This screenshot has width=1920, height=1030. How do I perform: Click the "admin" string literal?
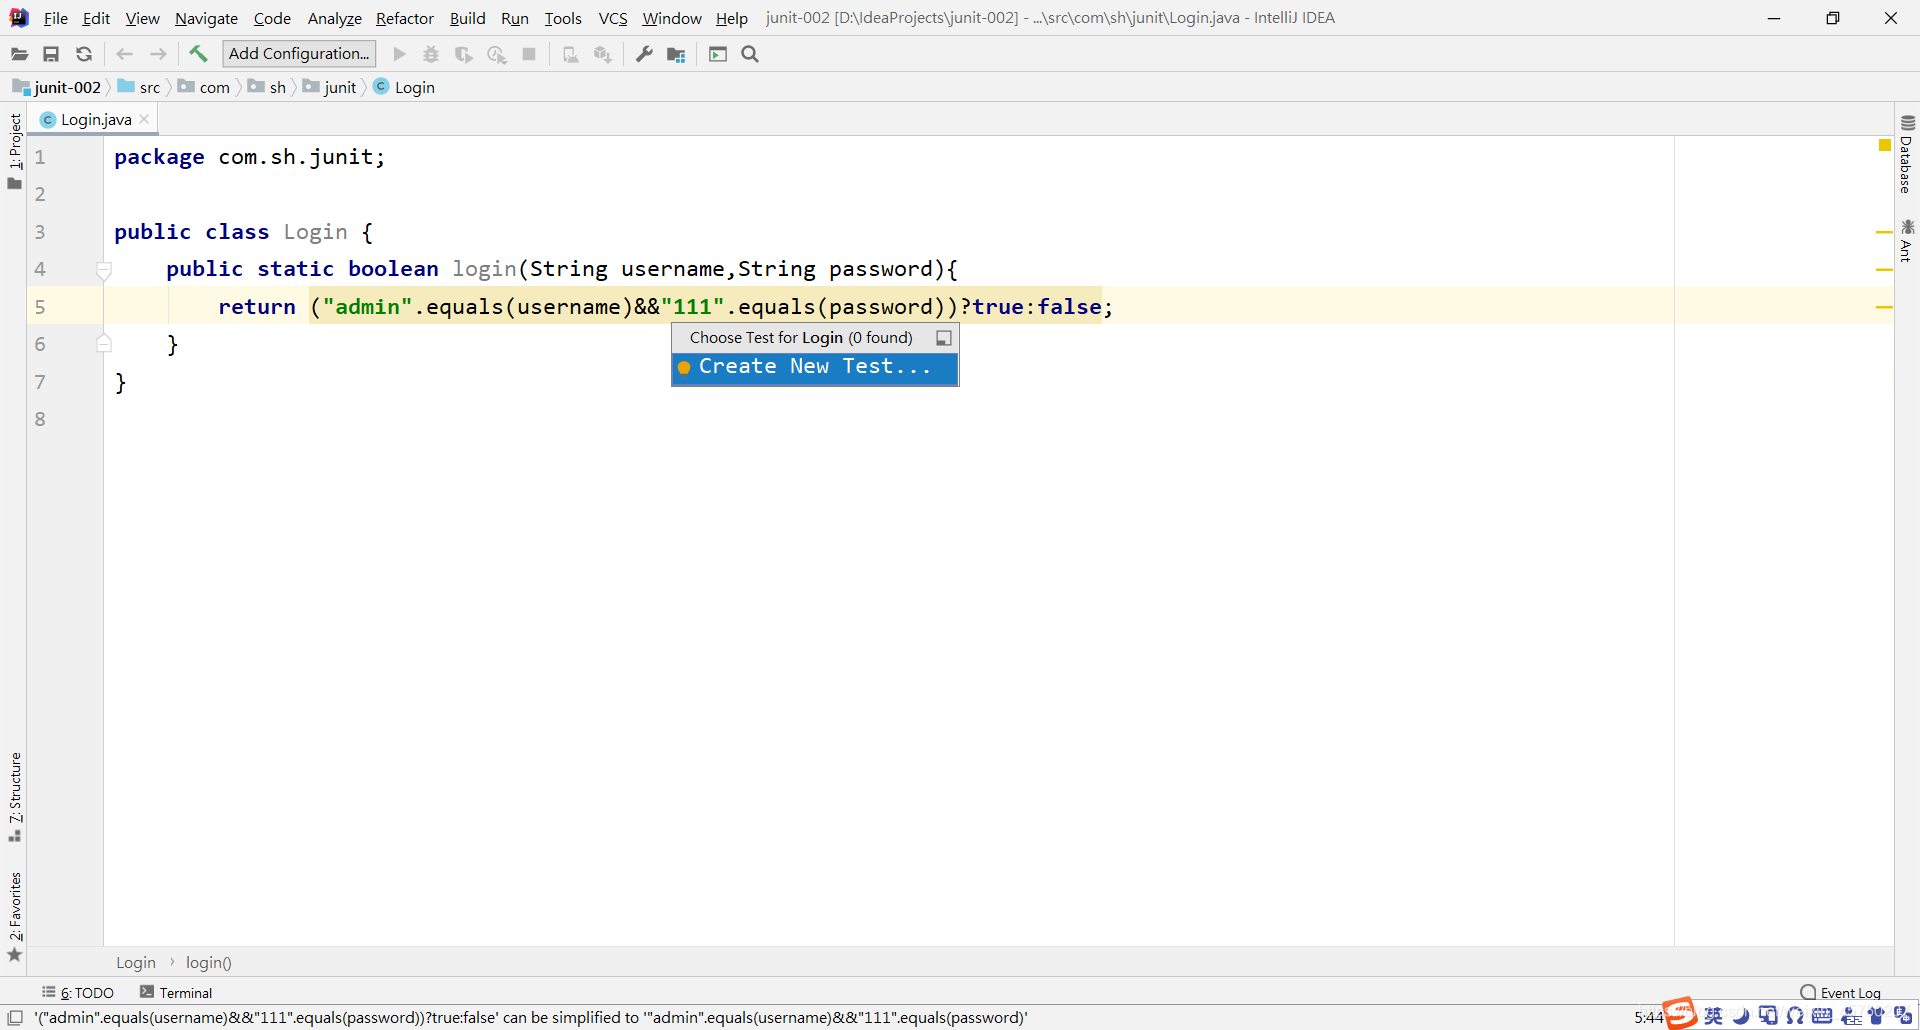point(367,307)
